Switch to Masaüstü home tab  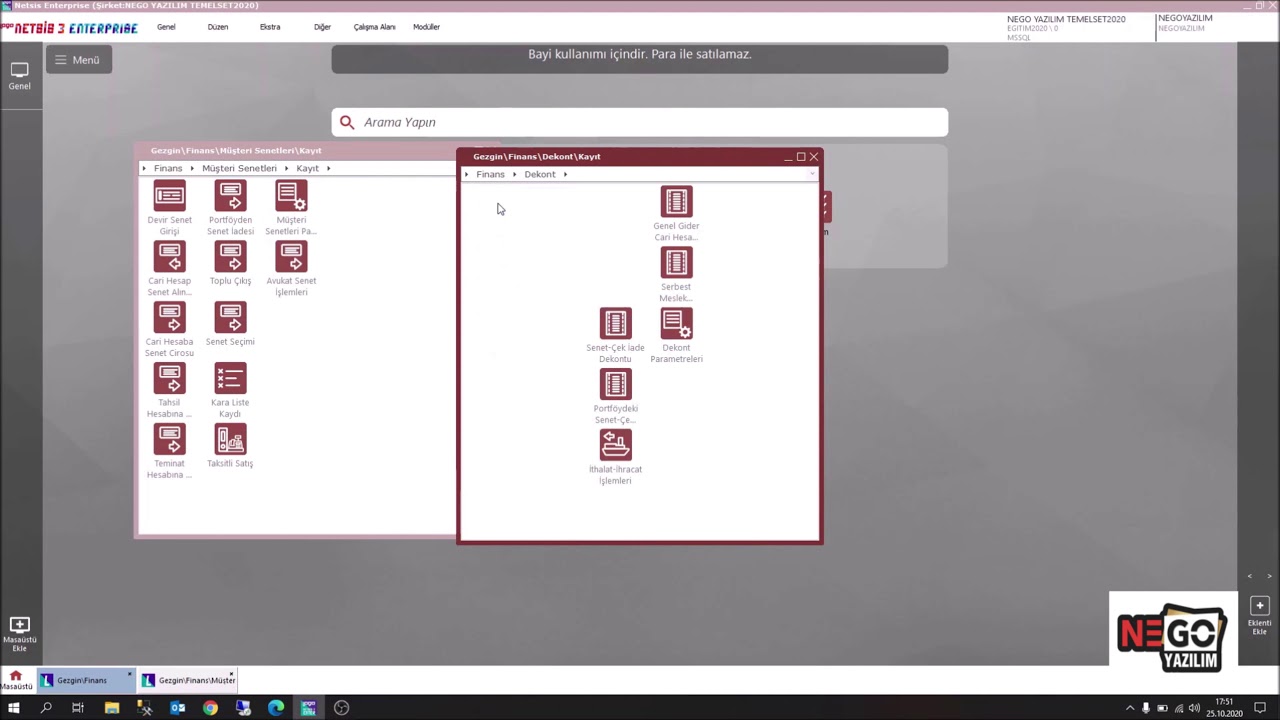point(15,680)
